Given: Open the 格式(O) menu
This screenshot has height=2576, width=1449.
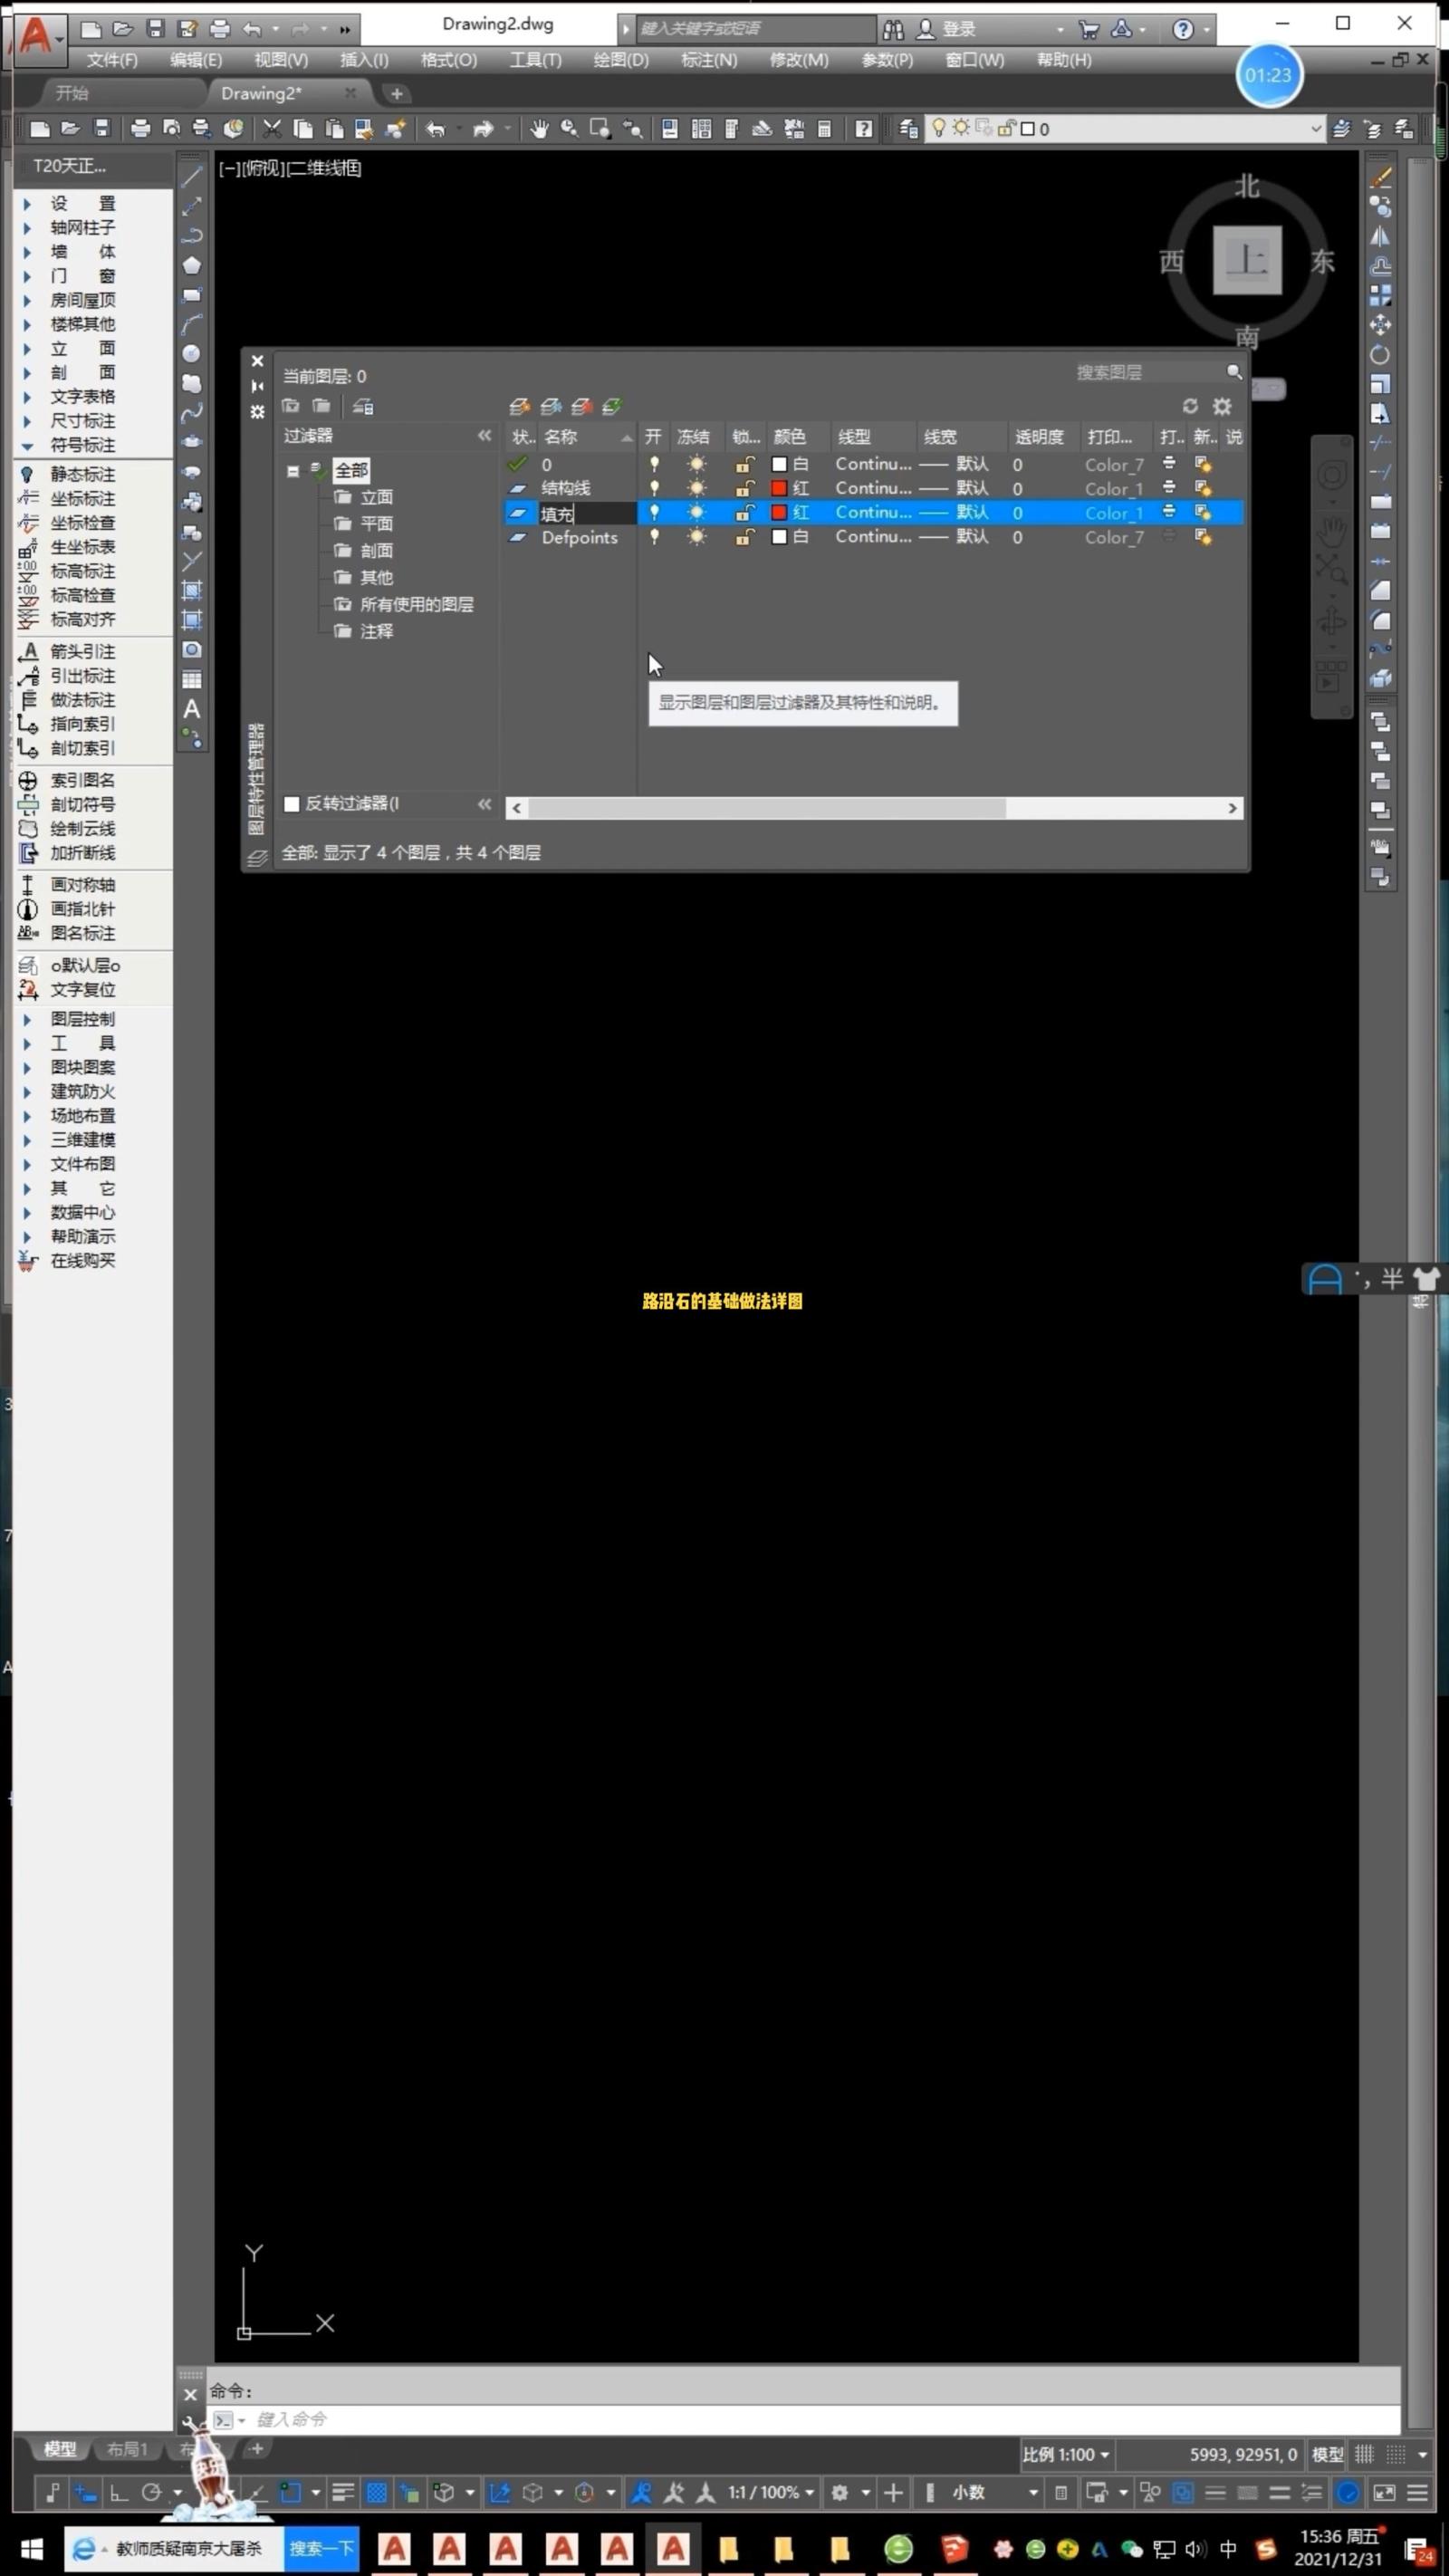Looking at the screenshot, I should pyautogui.click(x=448, y=60).
